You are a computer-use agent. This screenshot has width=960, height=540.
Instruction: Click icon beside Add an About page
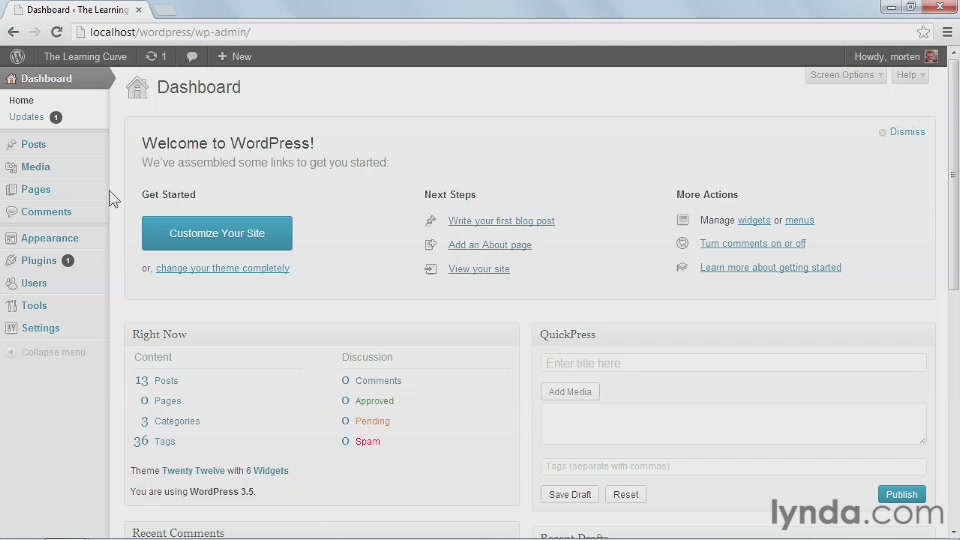(431, 245)
